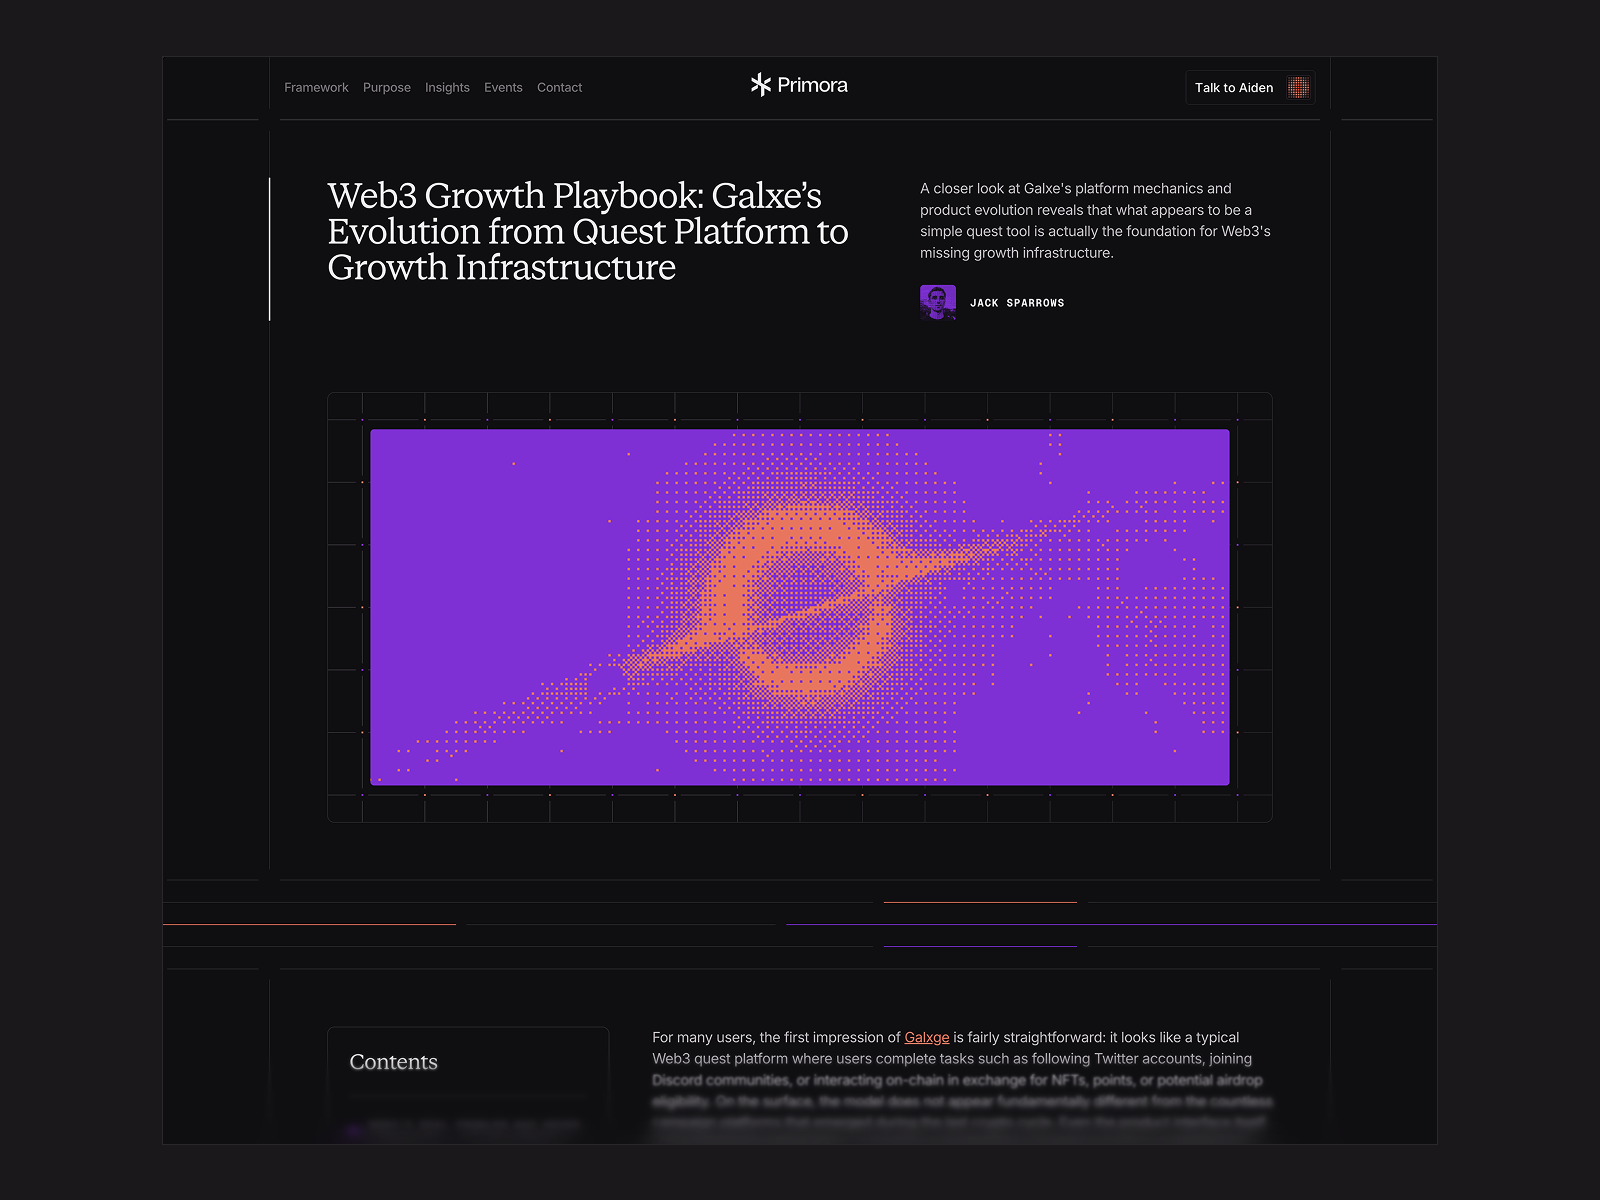Open the Events nav link

503,88
